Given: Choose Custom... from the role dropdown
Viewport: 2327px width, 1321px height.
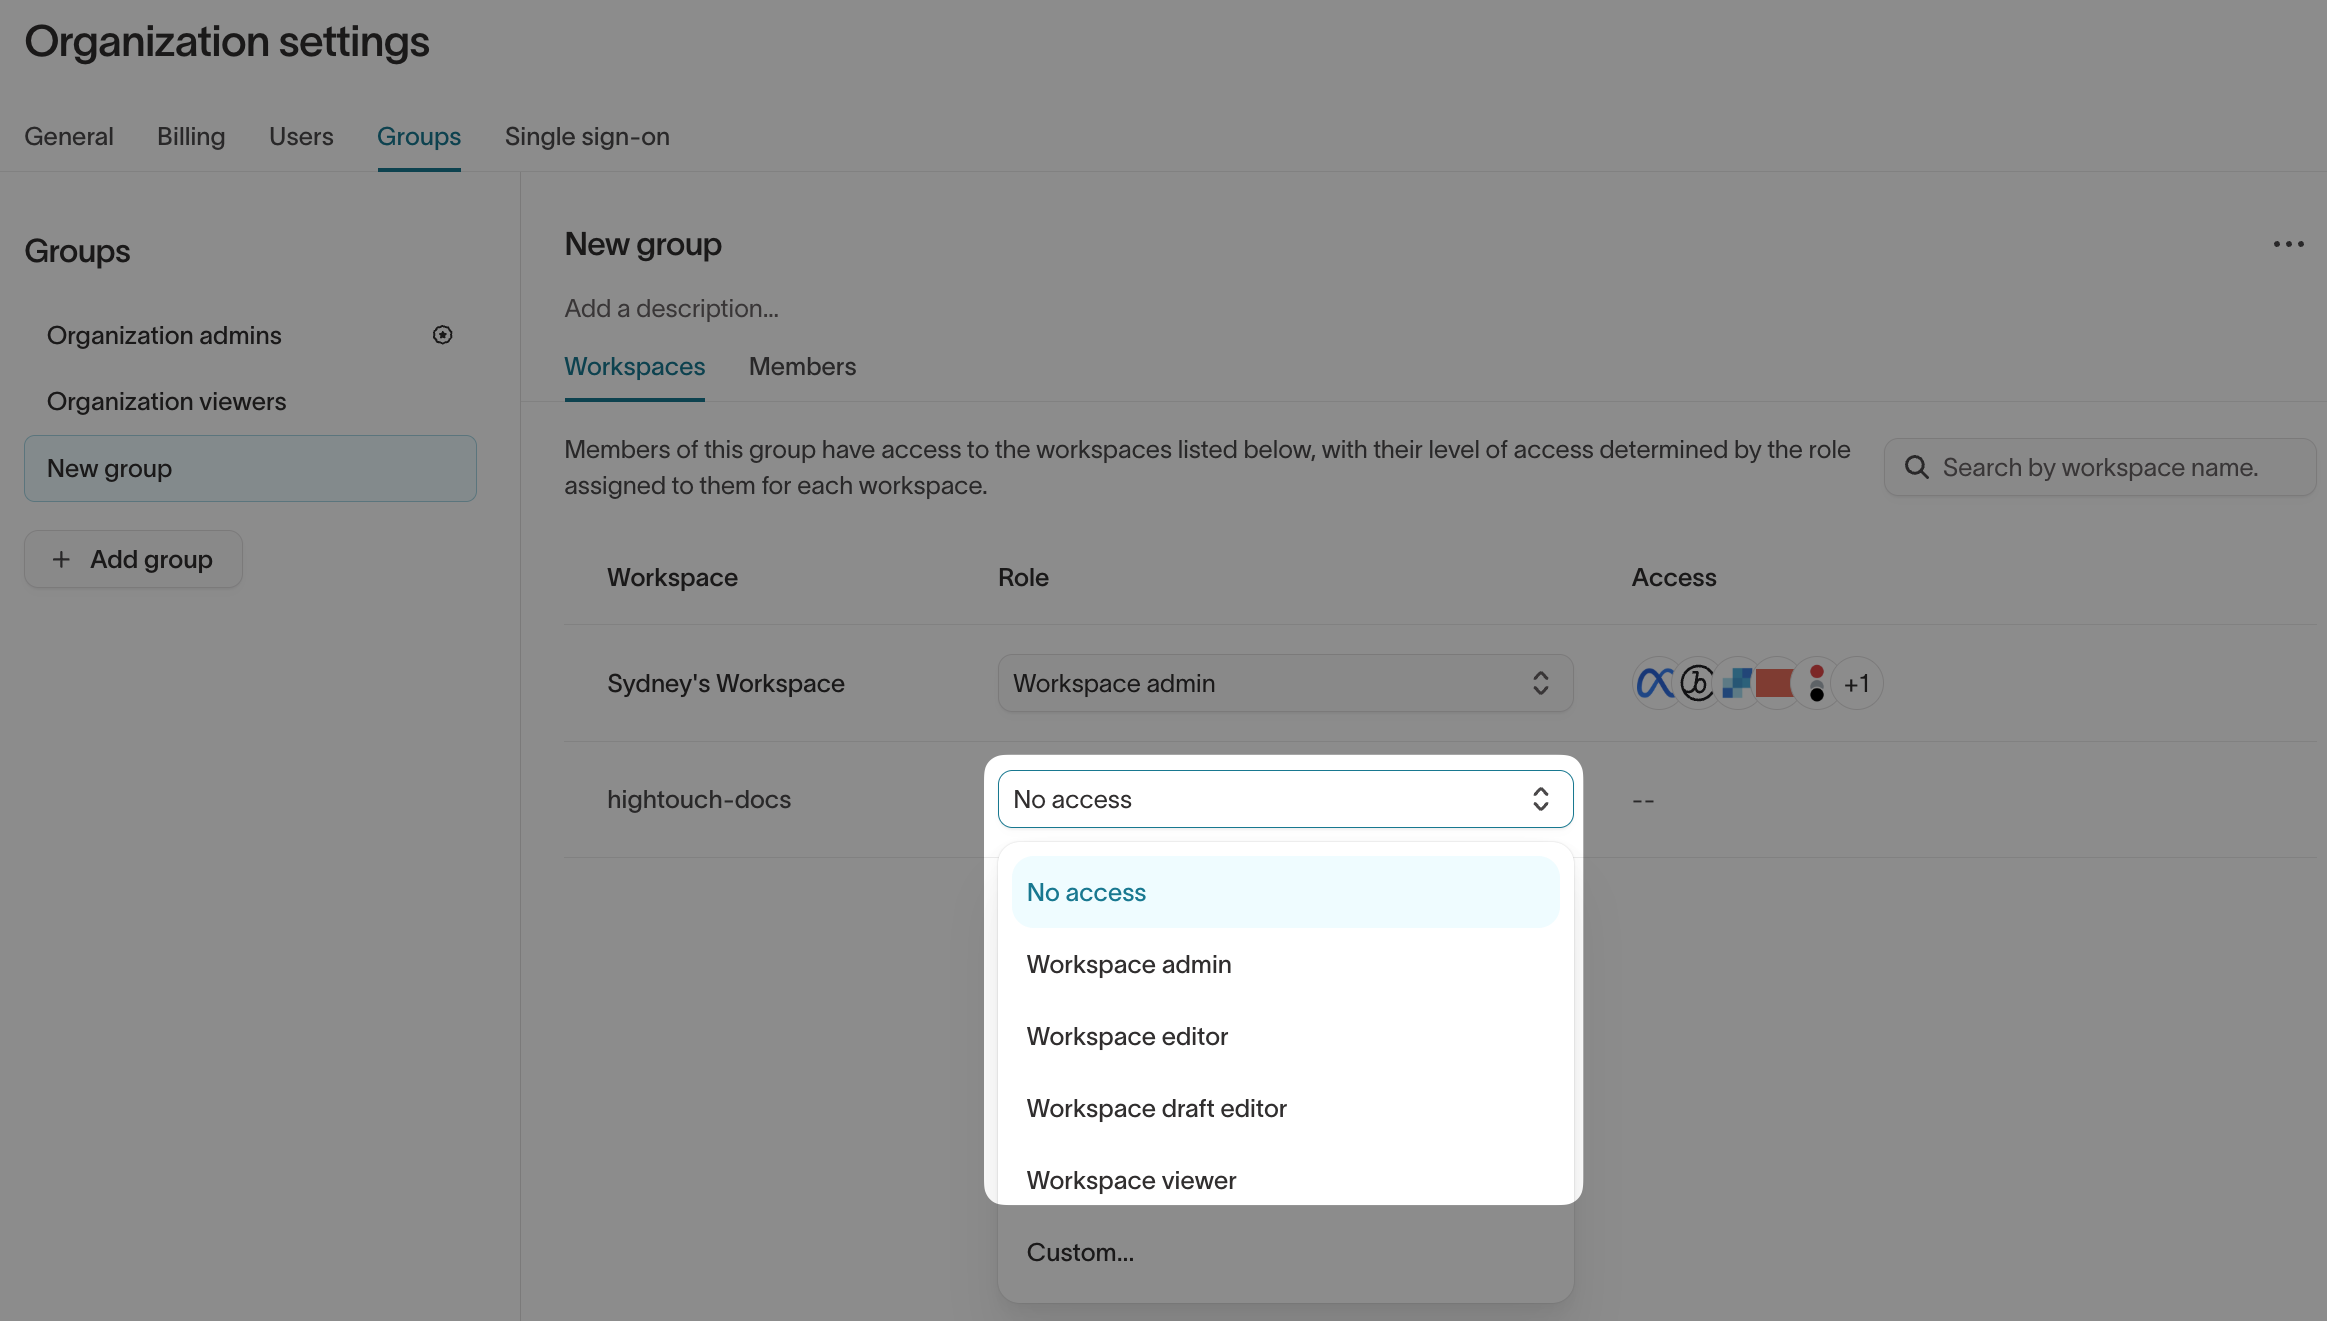Looking at the screenshot, I should coord(1080,1252).
